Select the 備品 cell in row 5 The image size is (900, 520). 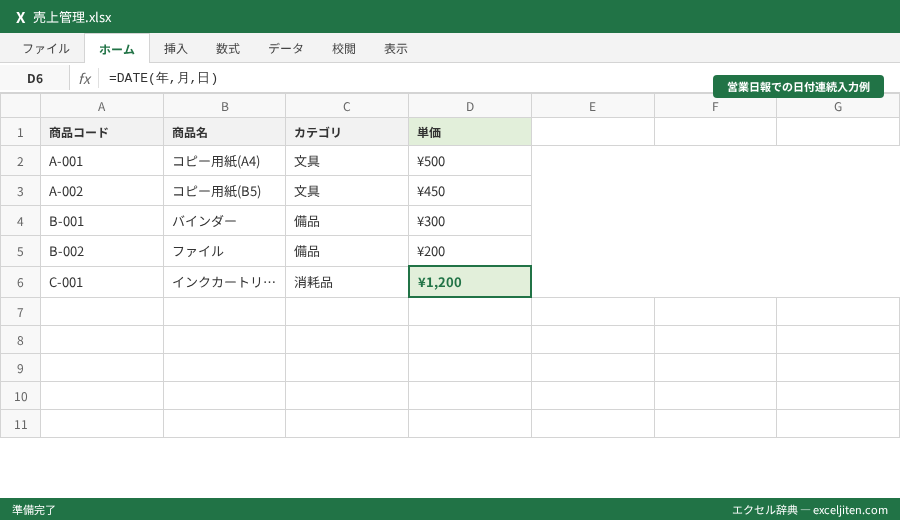[347, 251]
